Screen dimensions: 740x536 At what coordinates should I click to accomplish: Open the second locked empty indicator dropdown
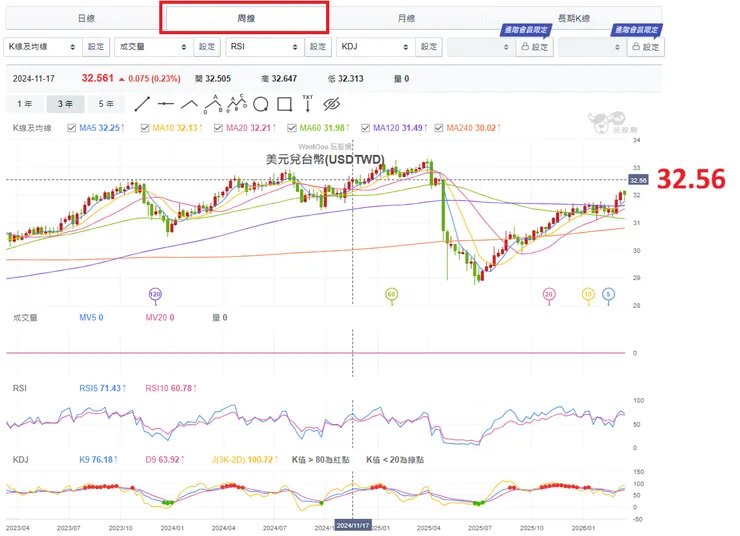(593, 47)
